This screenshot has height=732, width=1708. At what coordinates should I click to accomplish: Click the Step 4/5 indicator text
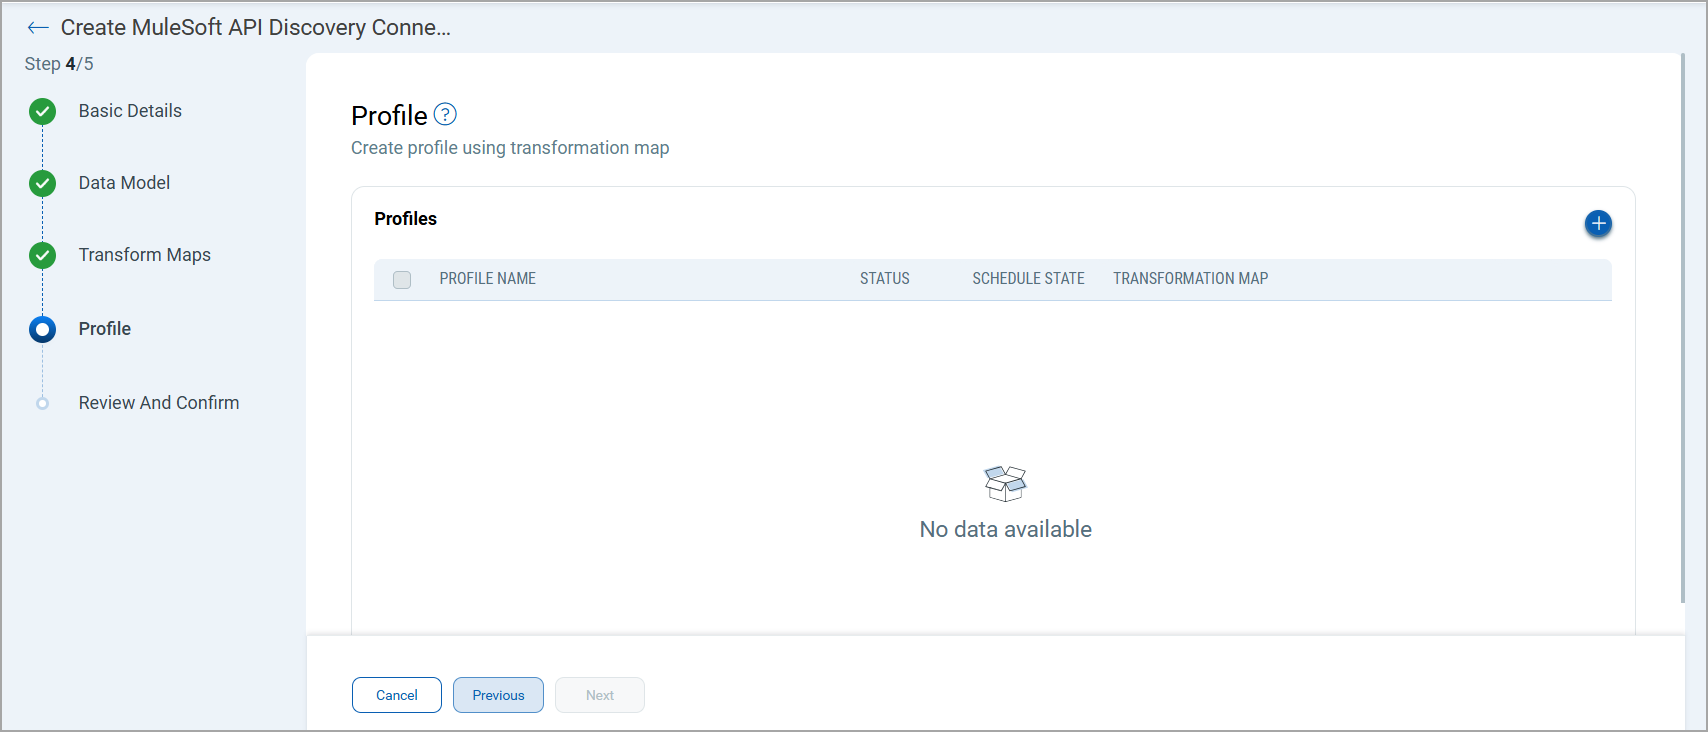click(59, 64)
